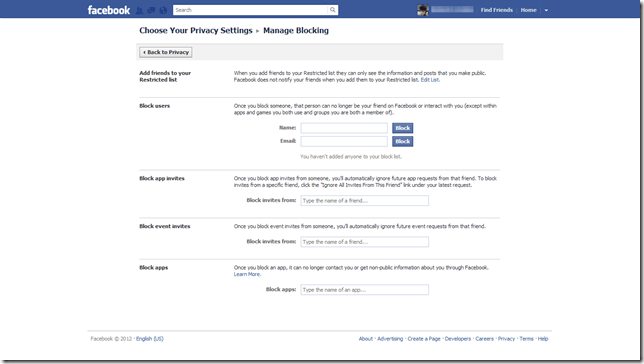The height and width of the screenshot is (364, 644).
Task: Open the Help footer link
Action: pyautogui.click(x=543, y=339)
